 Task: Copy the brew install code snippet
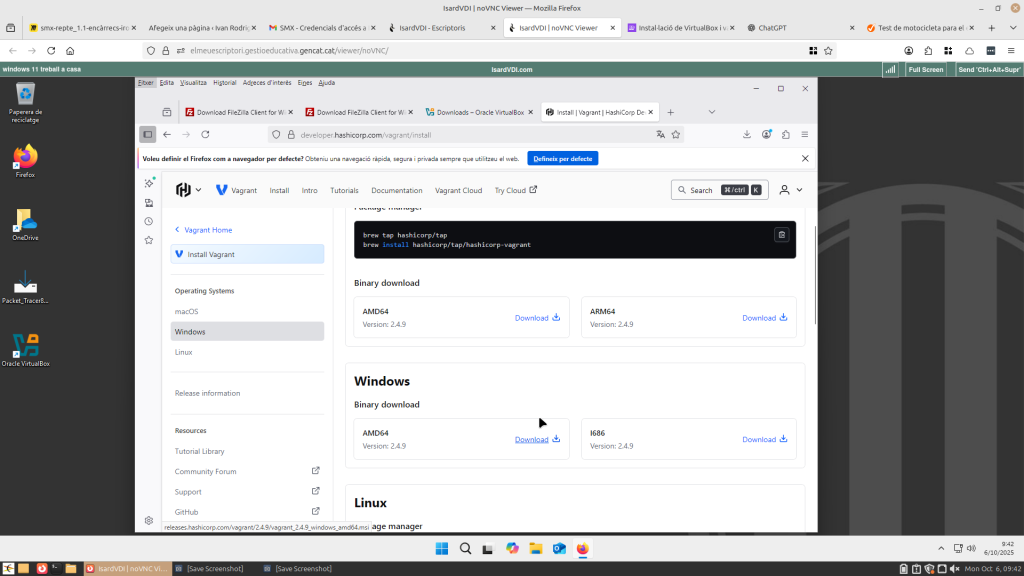[x=782, y=234]
